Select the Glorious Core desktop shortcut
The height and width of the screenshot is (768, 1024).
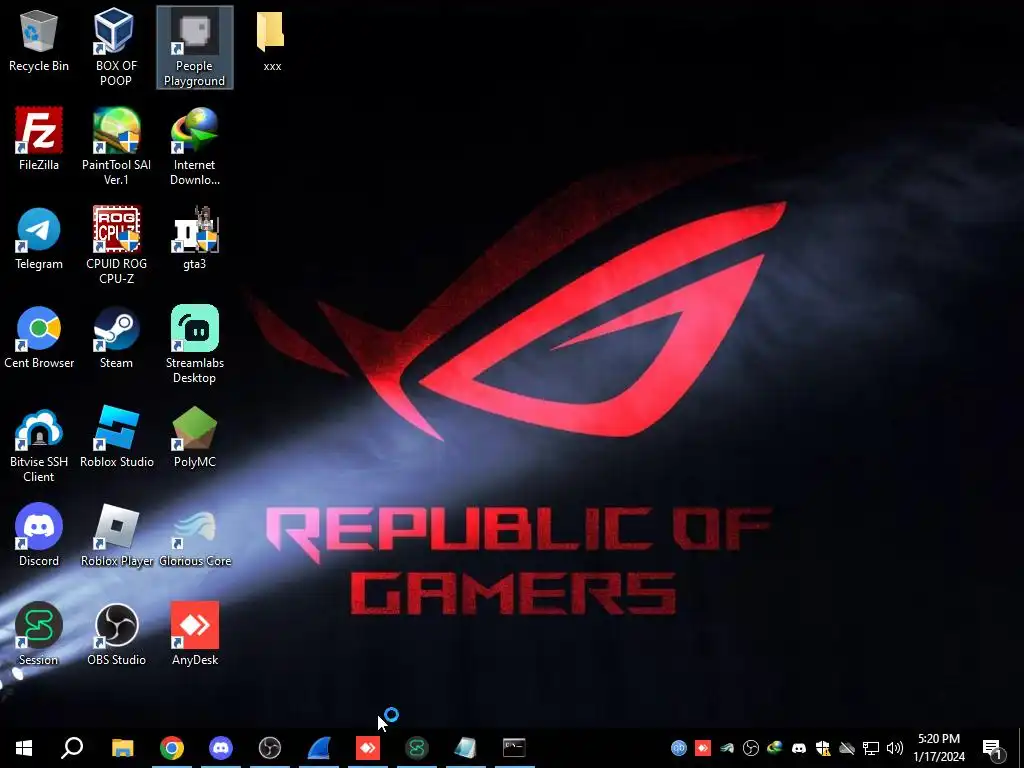pyautogui.click(x=195, y=536)
